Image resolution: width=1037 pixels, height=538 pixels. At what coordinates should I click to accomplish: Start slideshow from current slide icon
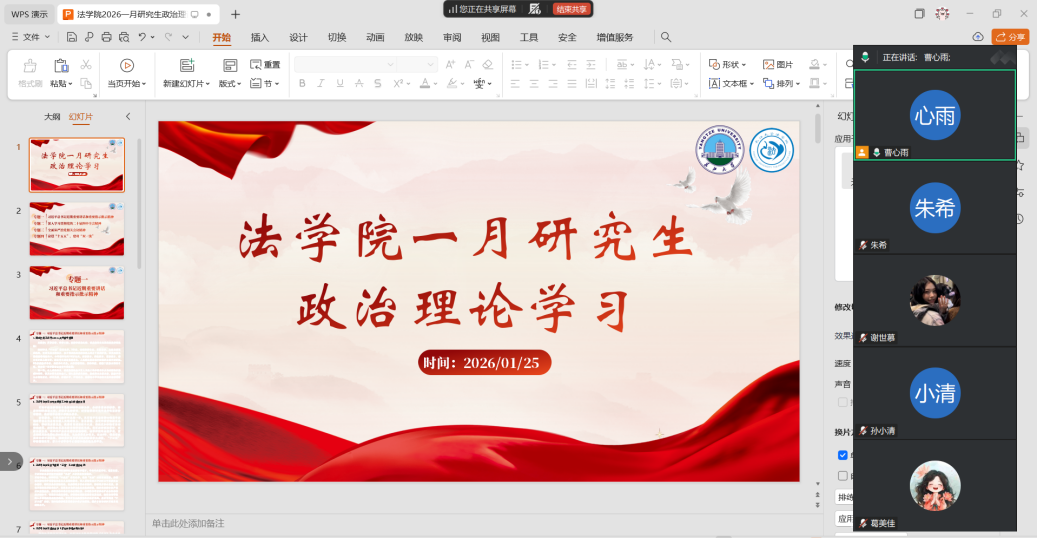(126, 66)
